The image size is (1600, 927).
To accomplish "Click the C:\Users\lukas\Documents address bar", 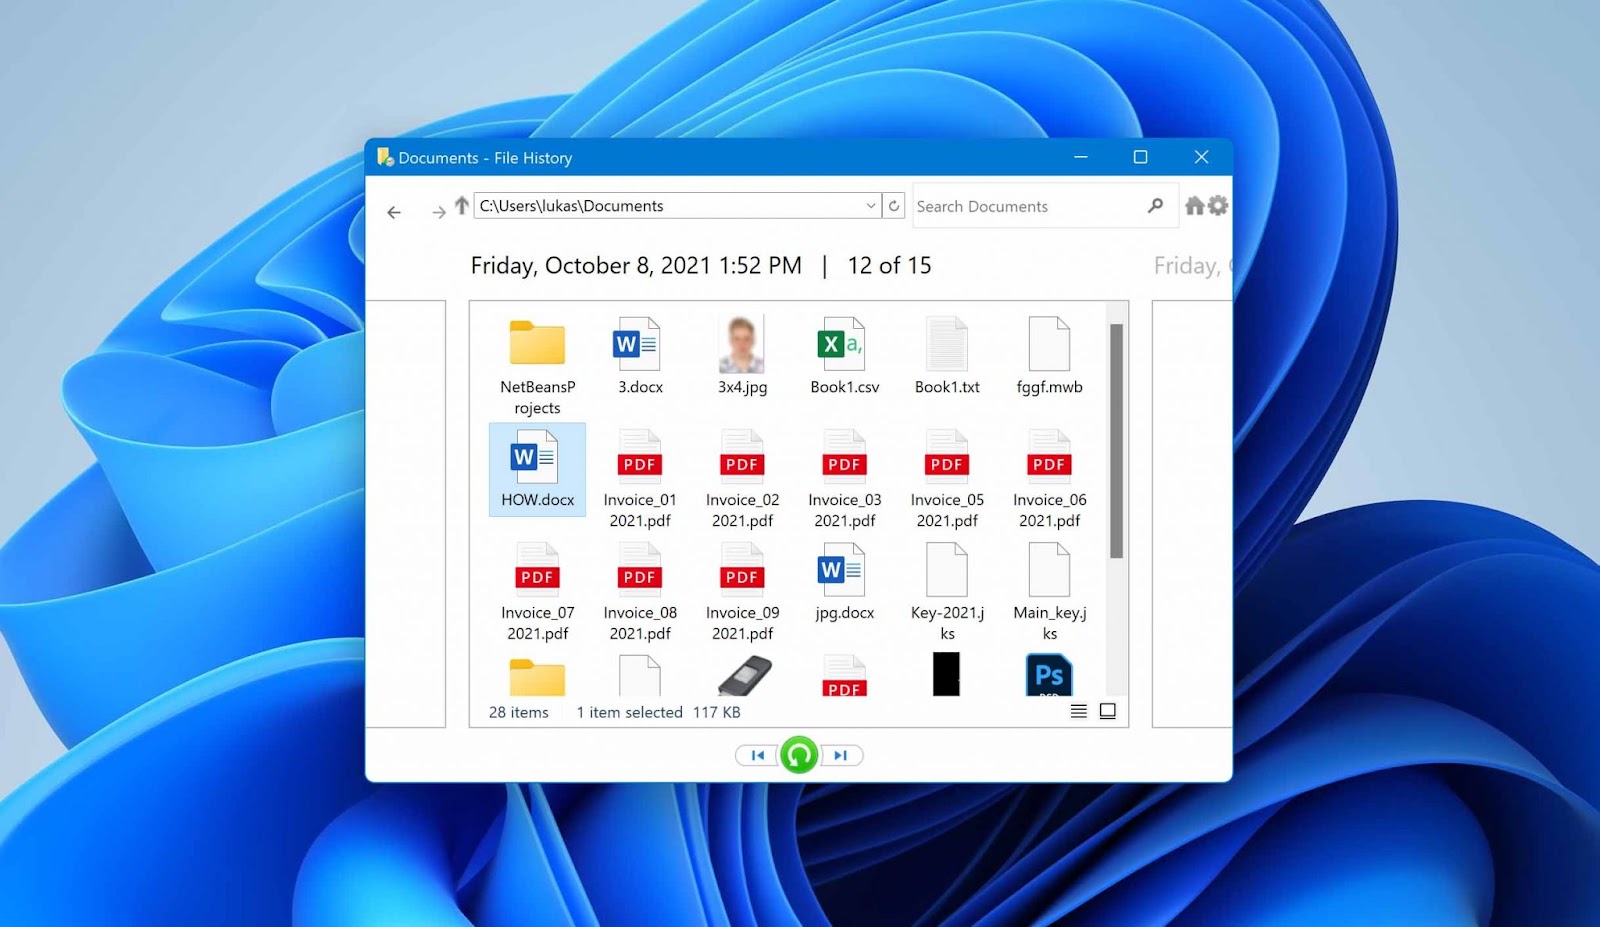I will coord(677,206).
